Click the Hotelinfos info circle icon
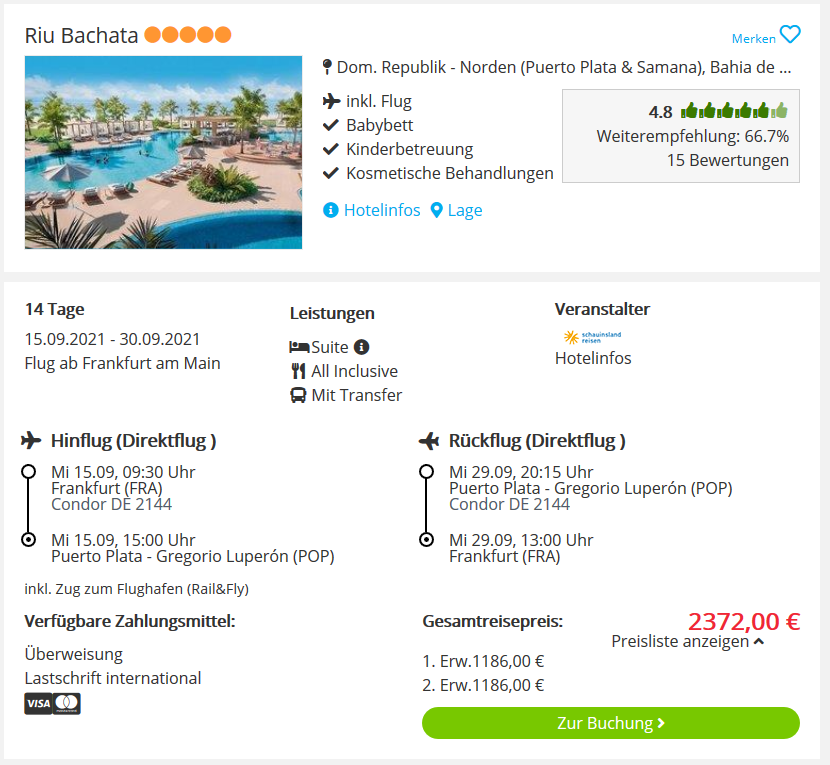This screenshot has height=765, width=830. [x=331, y=210]
